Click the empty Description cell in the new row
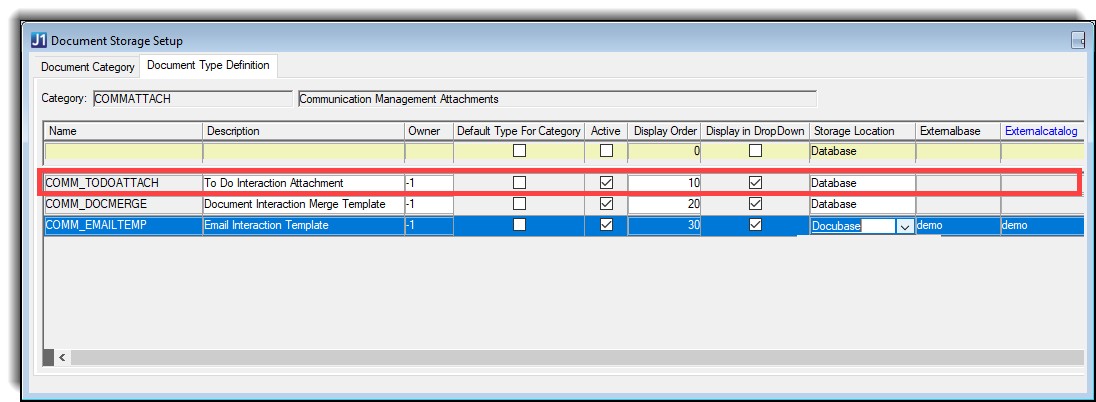 coord(303,150)
